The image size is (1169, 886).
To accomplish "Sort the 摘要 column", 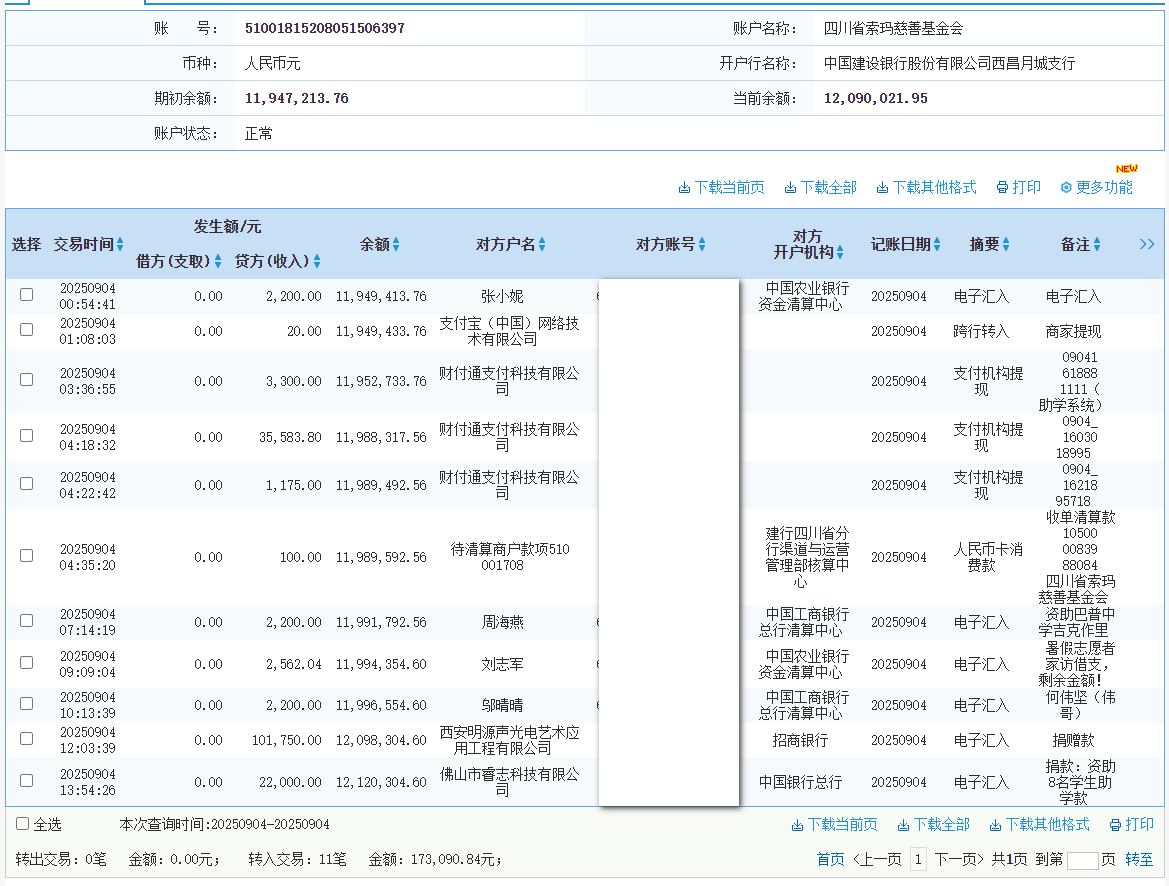I will coord(1006,245).
